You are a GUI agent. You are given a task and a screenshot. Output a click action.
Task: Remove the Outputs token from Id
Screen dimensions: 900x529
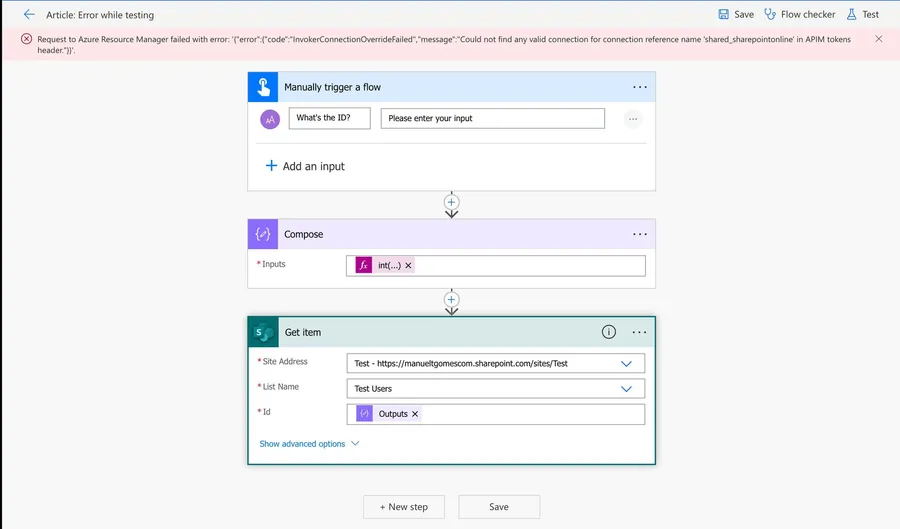(415, 414)
